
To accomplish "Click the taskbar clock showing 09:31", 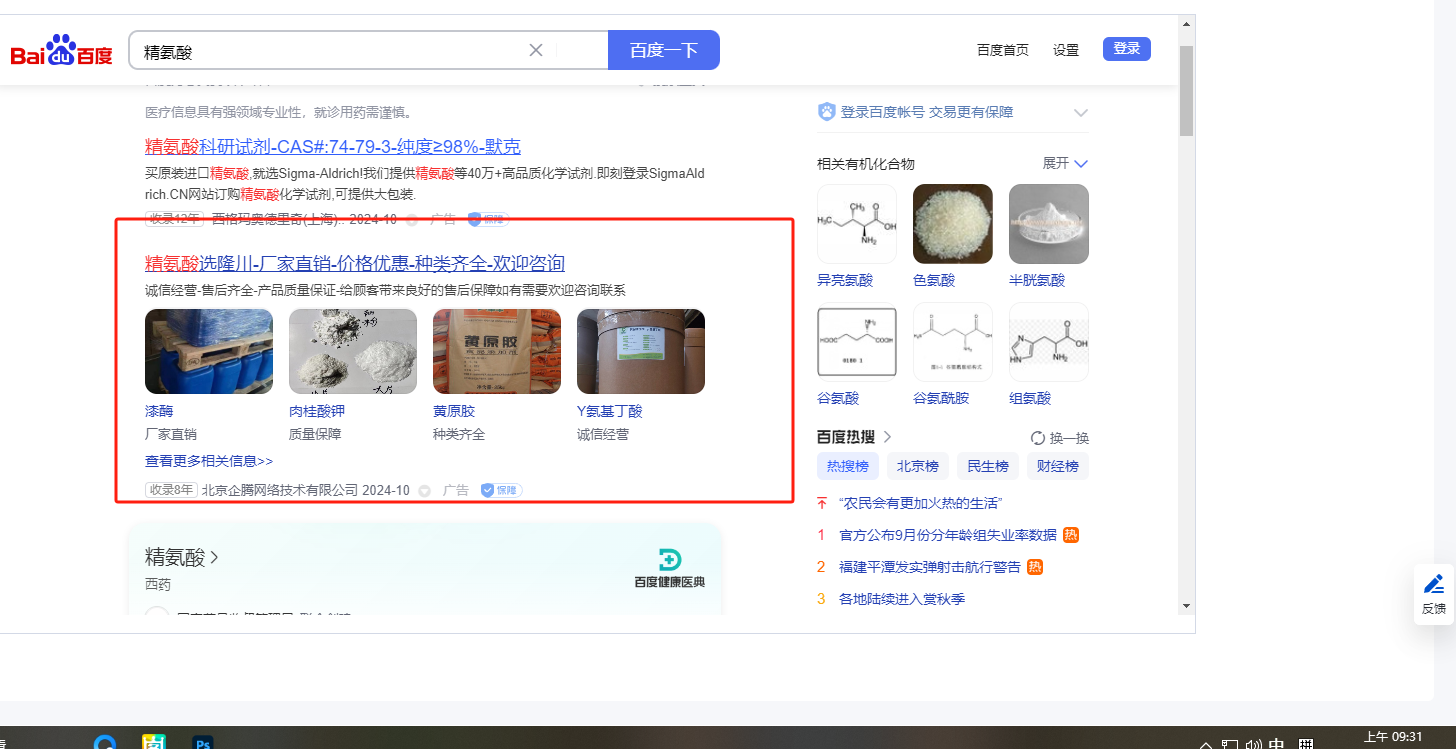I will point(1393,738).
